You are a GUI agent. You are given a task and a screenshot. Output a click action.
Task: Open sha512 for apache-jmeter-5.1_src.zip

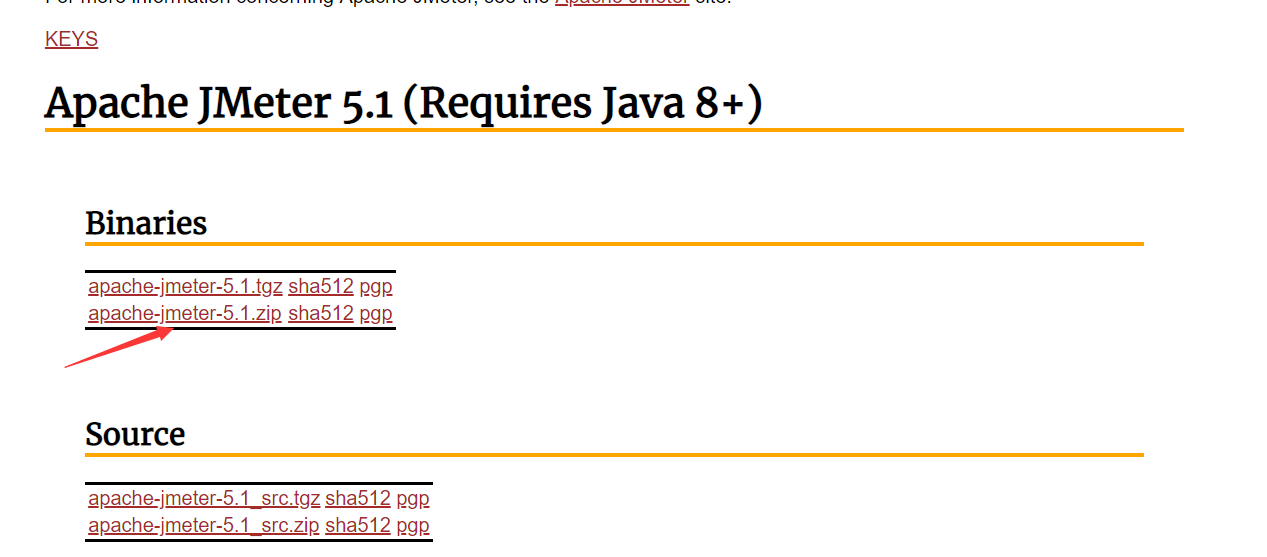click(358, 526)
